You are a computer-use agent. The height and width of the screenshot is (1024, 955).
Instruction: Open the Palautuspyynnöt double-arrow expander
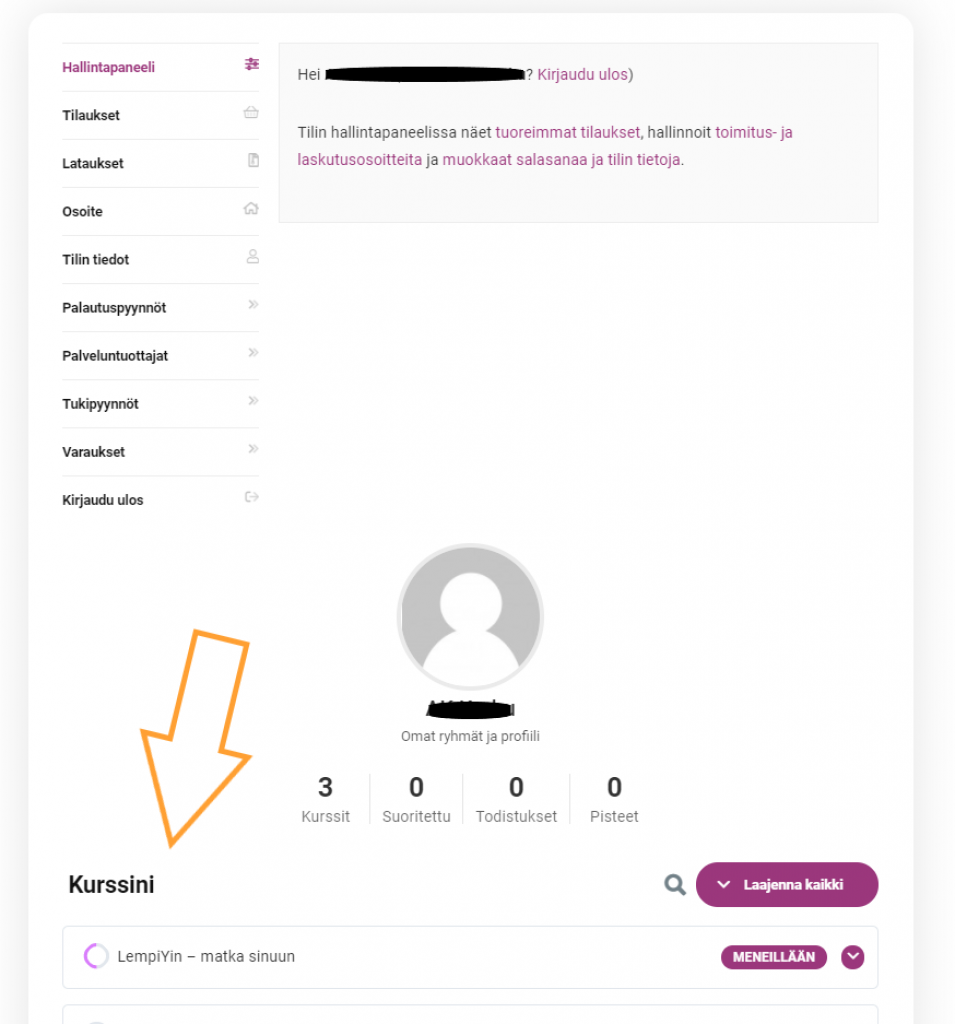click(x=253, y=303)
